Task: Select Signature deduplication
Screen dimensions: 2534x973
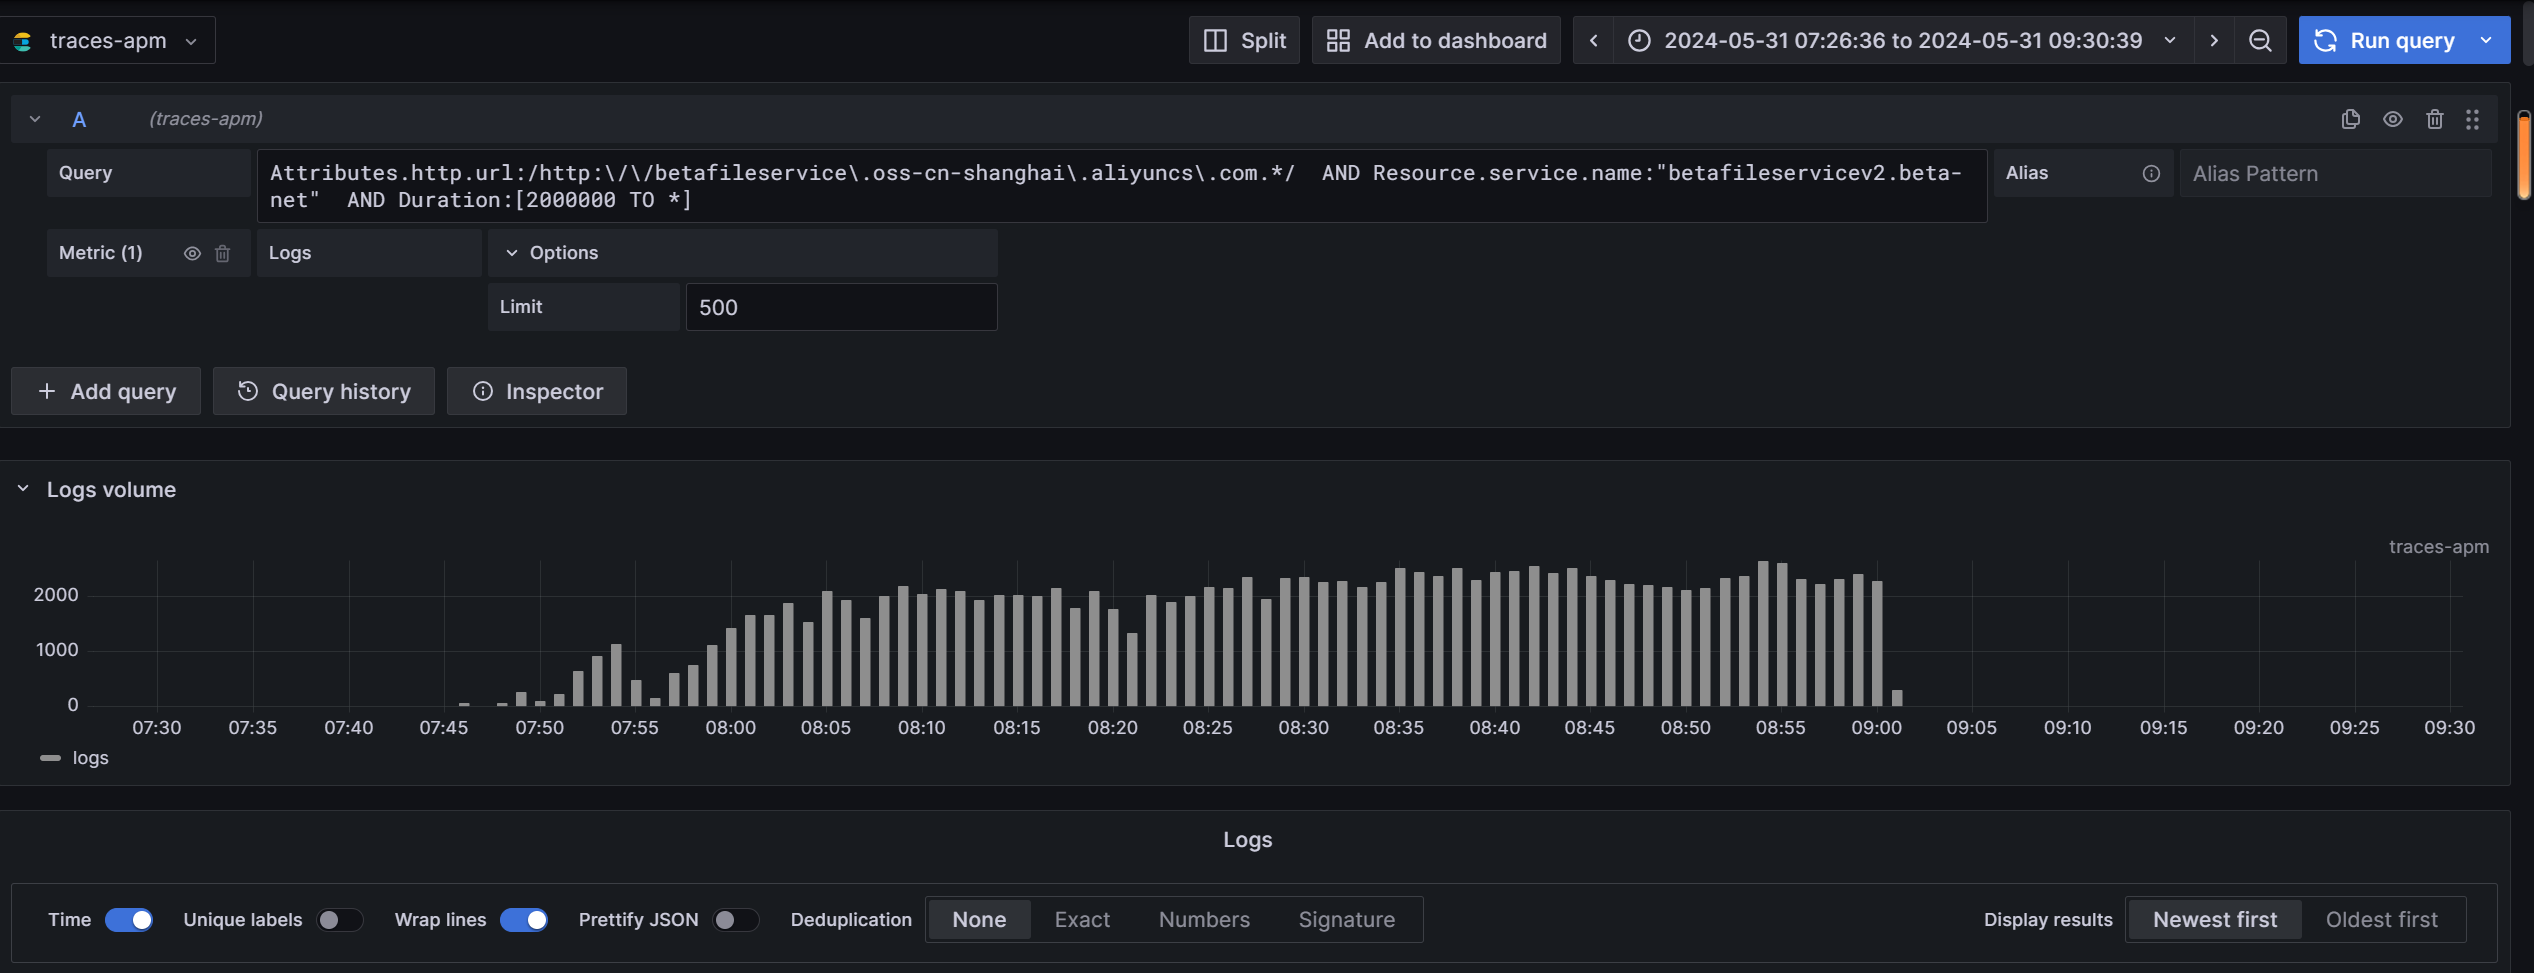Action: (1347, 920)
